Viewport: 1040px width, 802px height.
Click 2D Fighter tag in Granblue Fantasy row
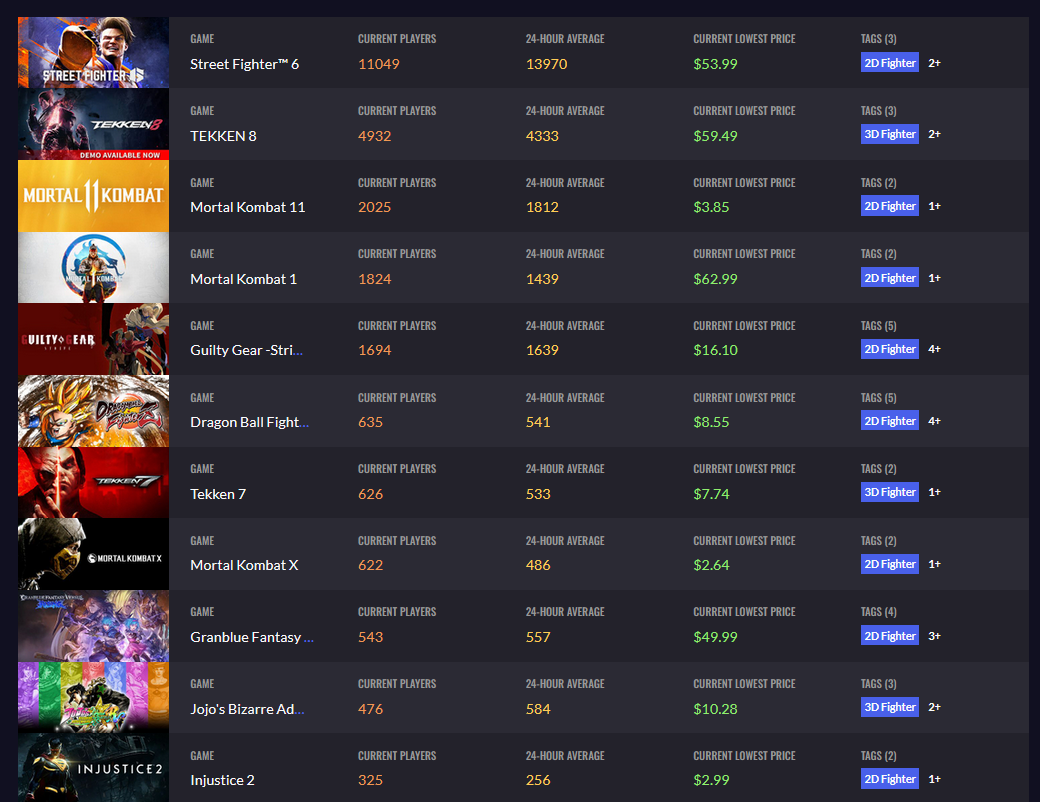[889, 635]
